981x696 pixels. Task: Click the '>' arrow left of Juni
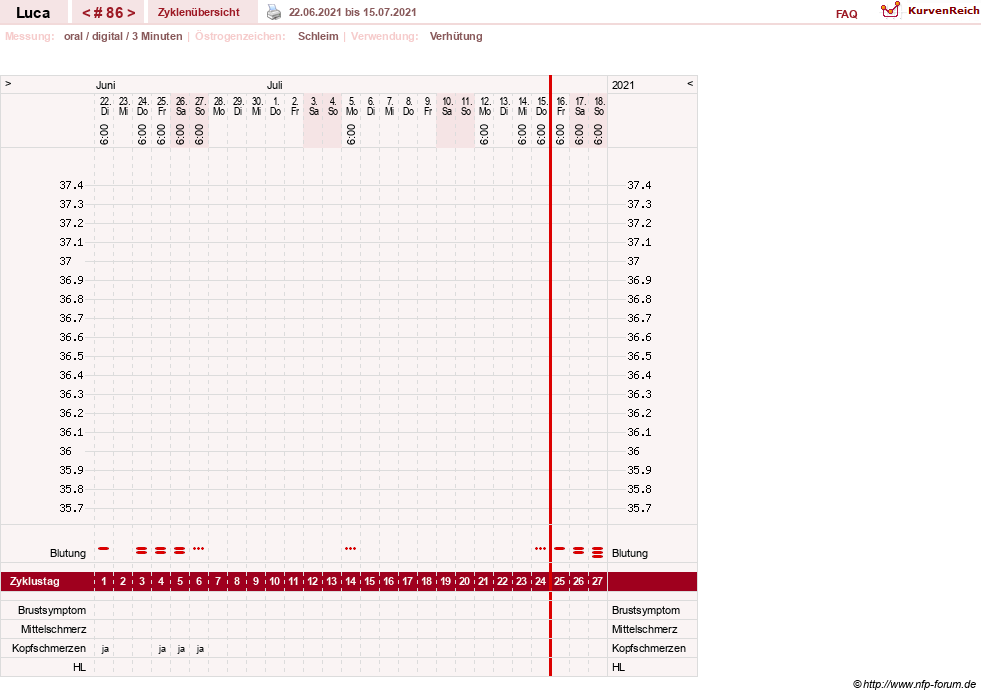coord(8,83)
